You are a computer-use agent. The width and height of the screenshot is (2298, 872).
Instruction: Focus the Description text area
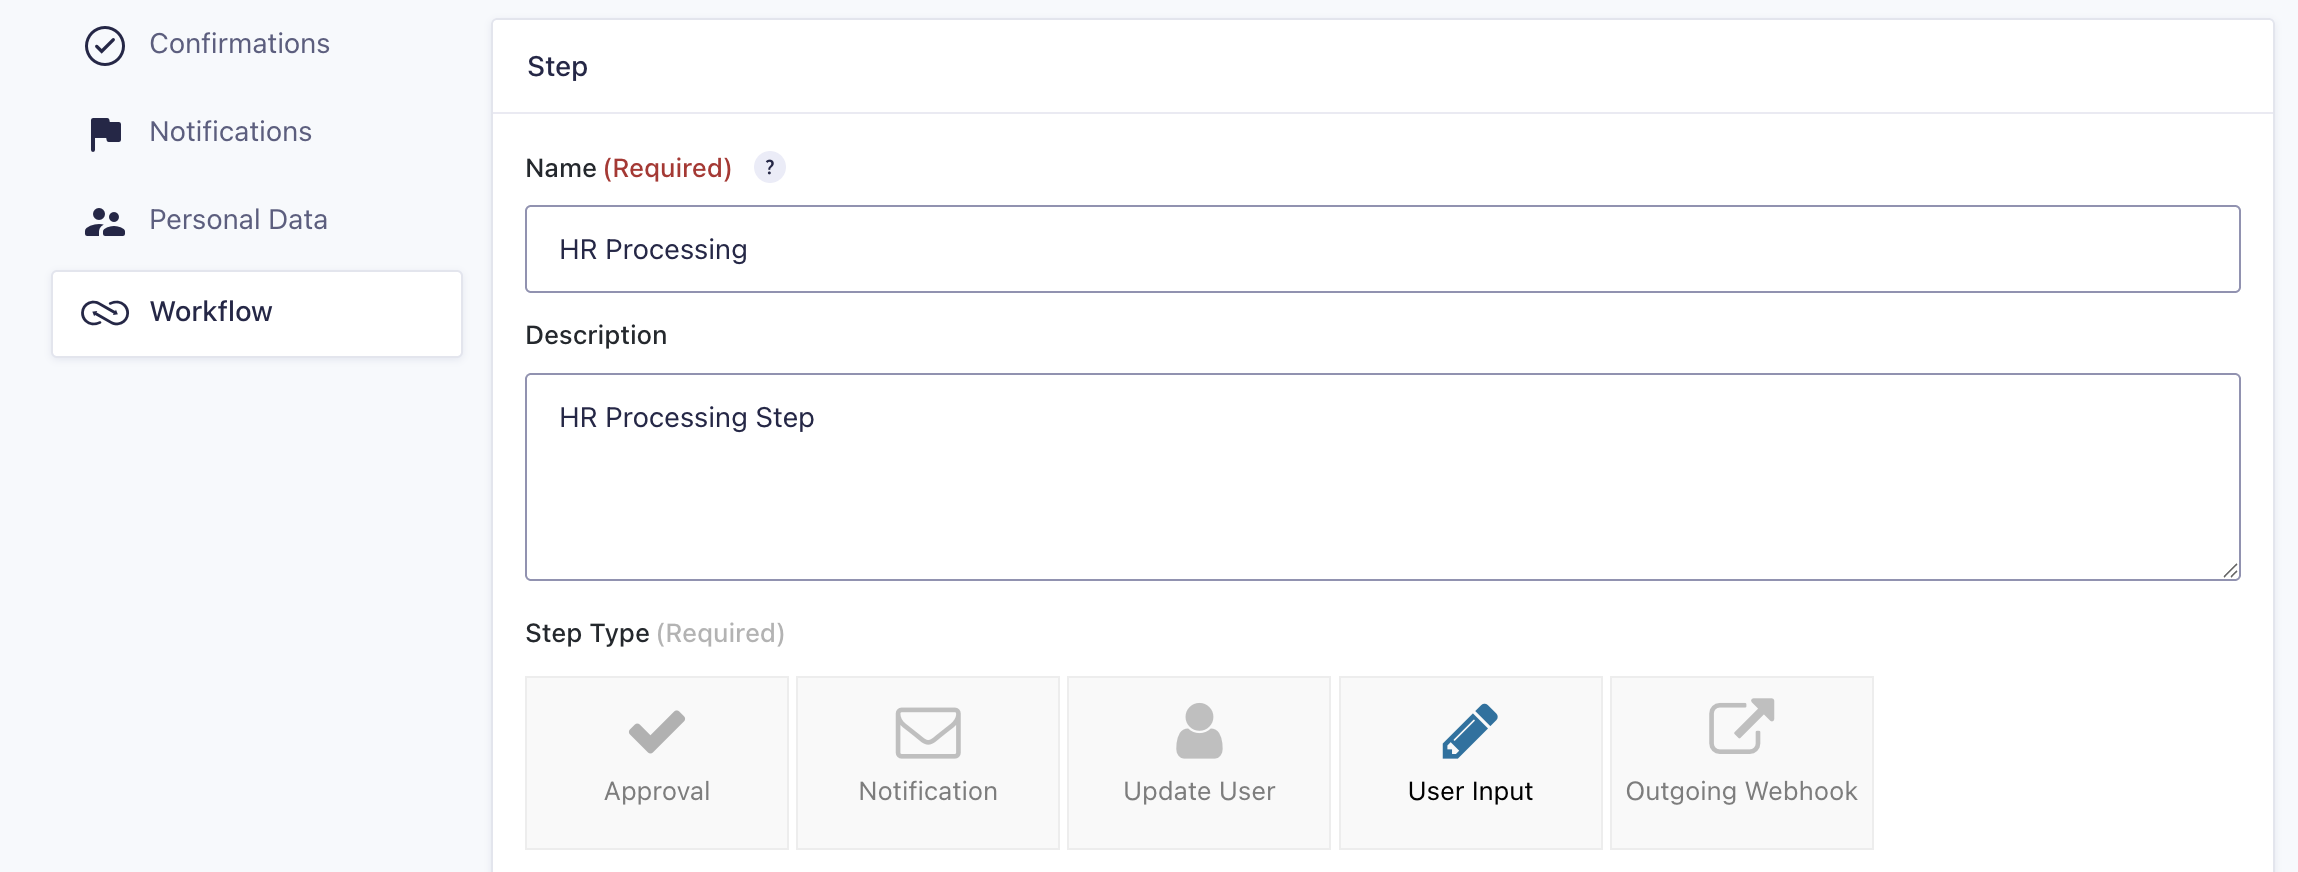pyautogui.click(x=1382, y=477)
